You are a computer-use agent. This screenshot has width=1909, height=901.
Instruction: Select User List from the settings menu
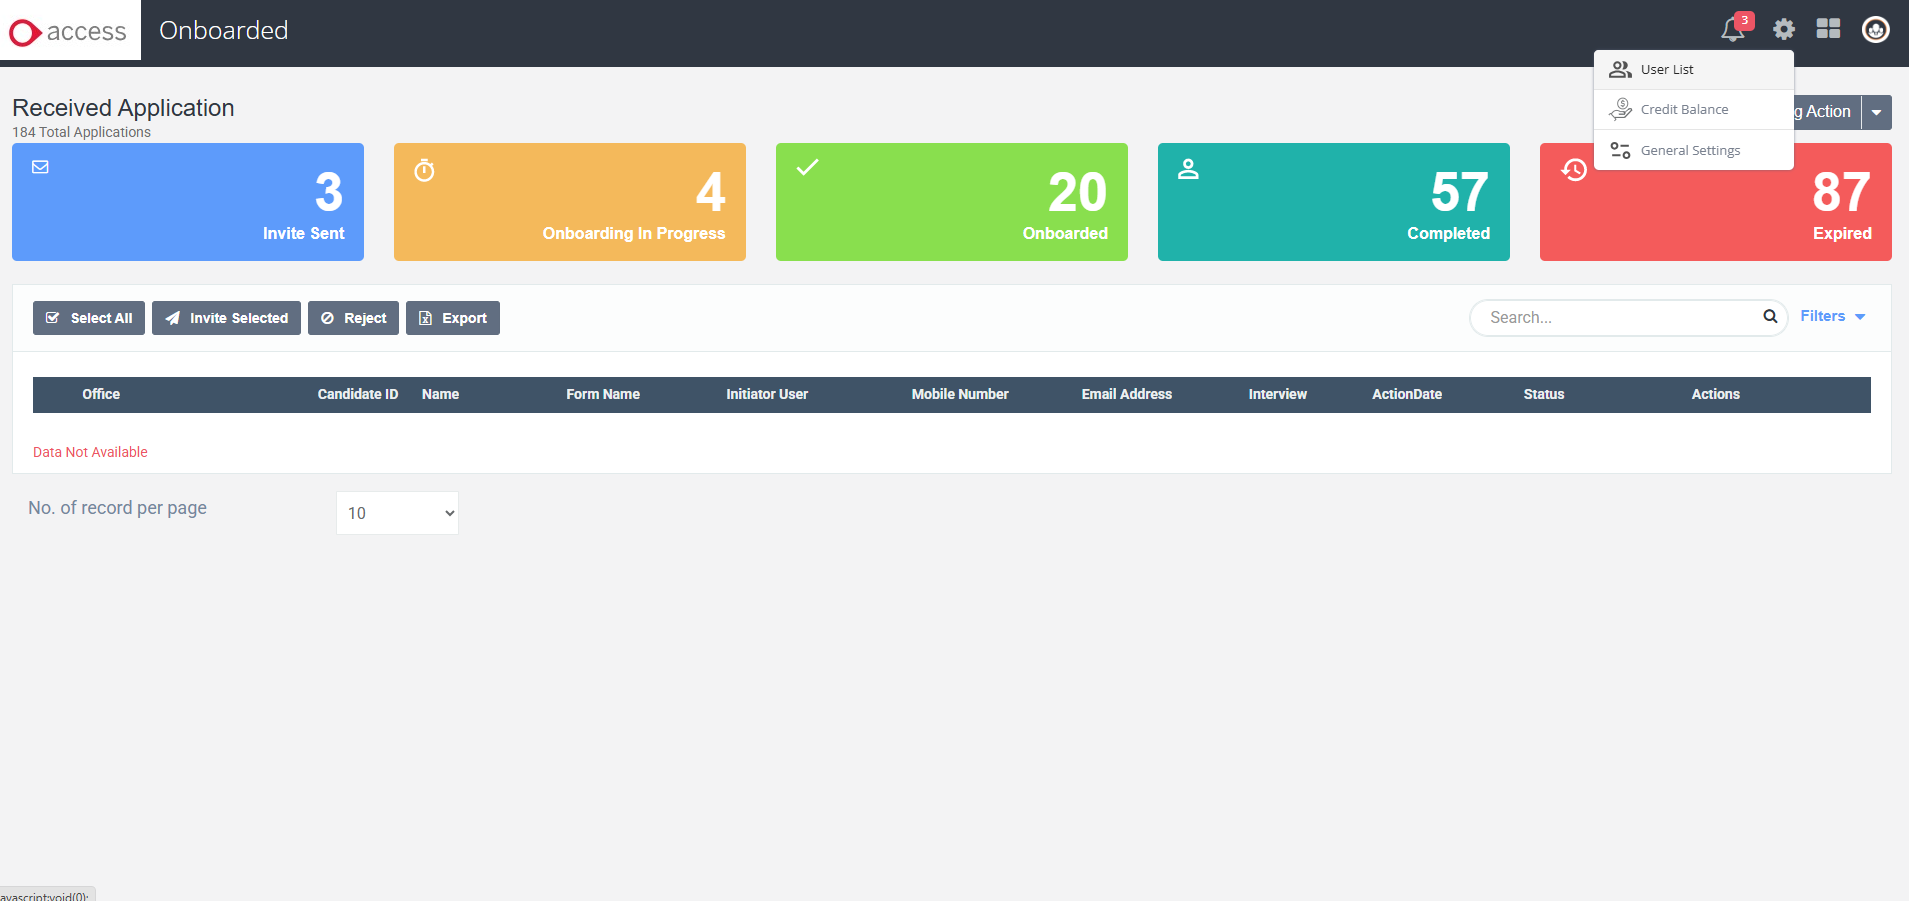tap(1667, 69)
